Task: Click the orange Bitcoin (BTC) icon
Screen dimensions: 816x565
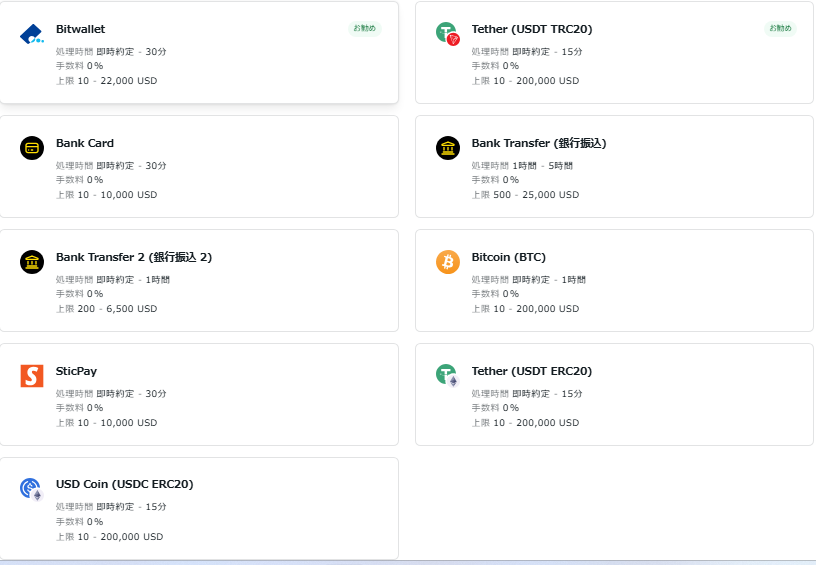Action: (x=448, y=262)
